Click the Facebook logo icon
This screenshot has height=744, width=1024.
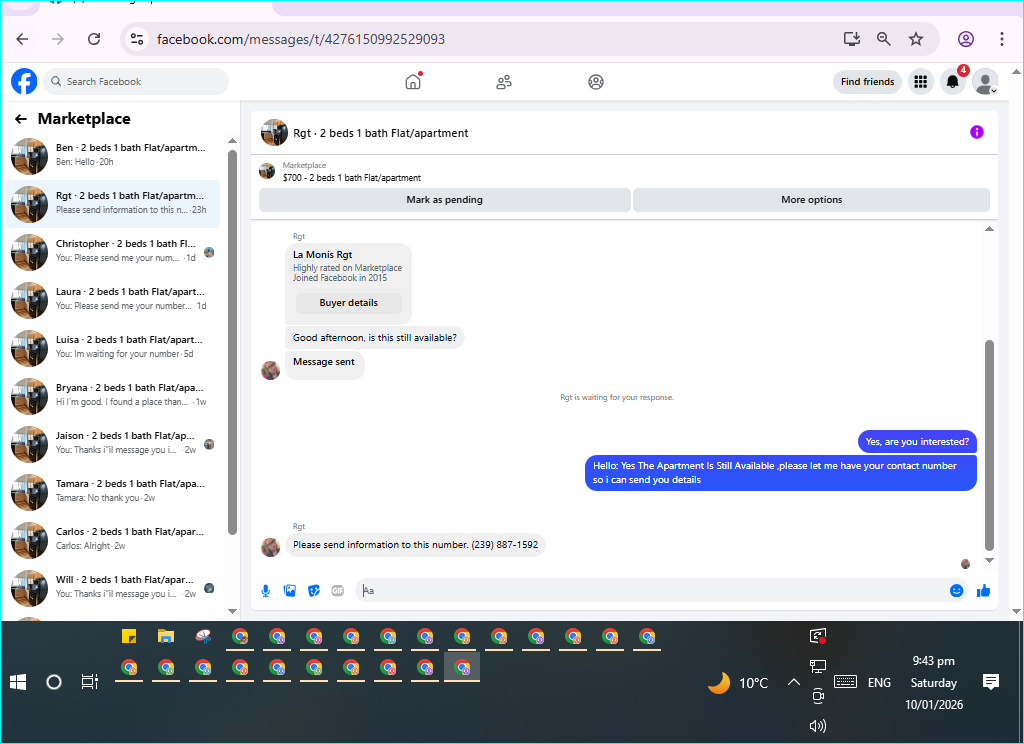tap(24, 82)
